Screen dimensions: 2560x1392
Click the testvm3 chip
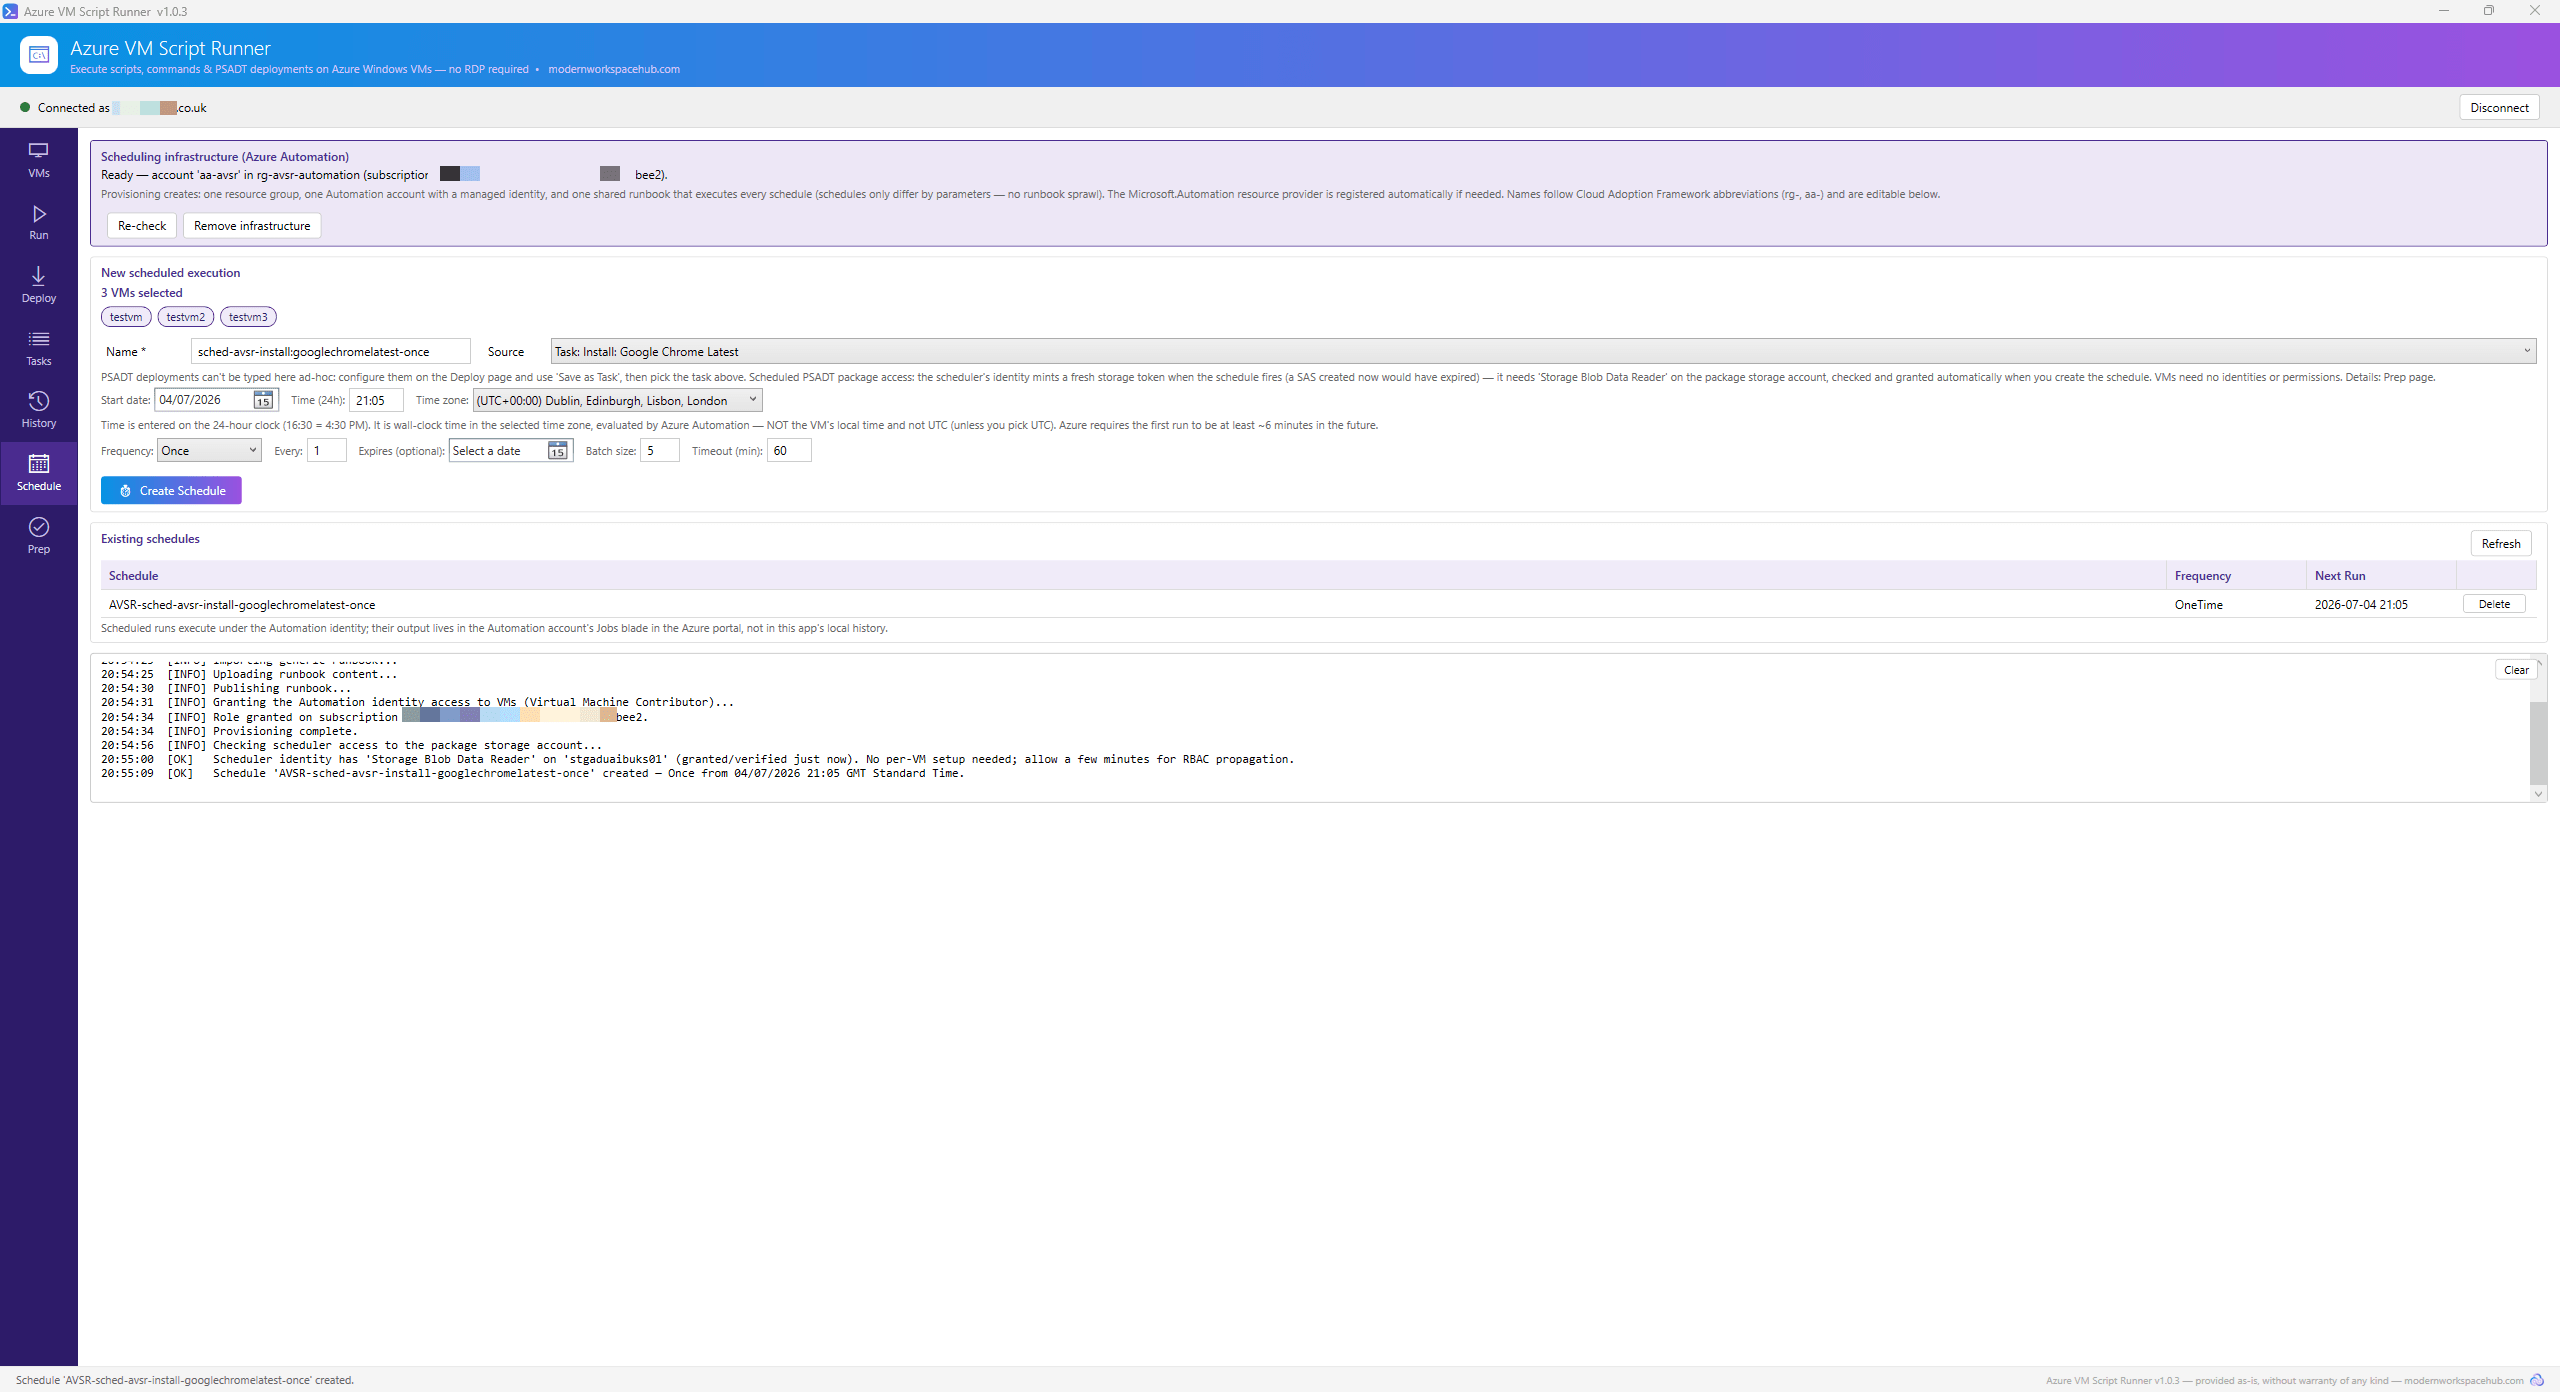248,317
